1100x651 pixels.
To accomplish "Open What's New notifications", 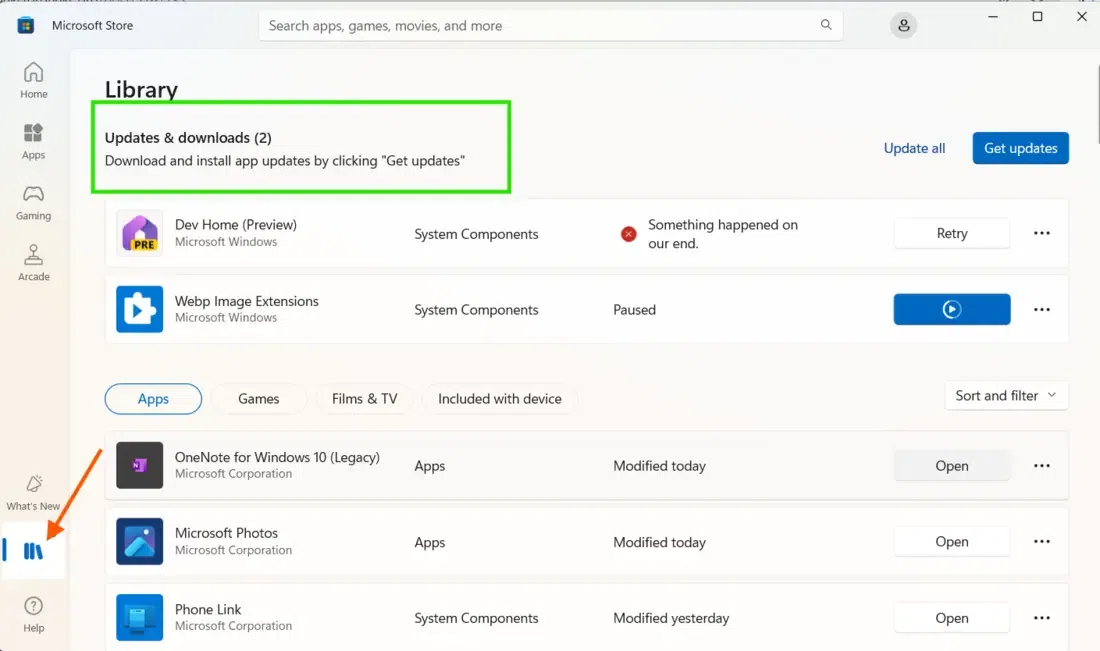I will [33, 492].
